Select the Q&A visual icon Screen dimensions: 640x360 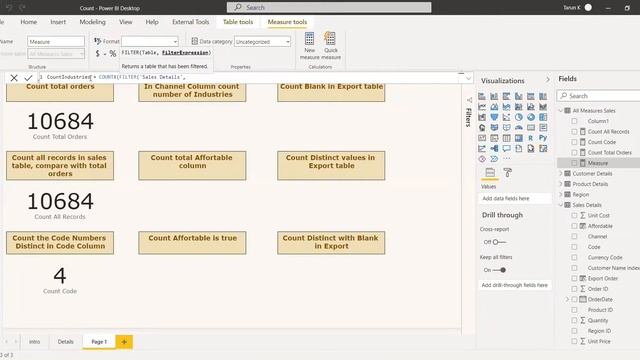point(507,149)
